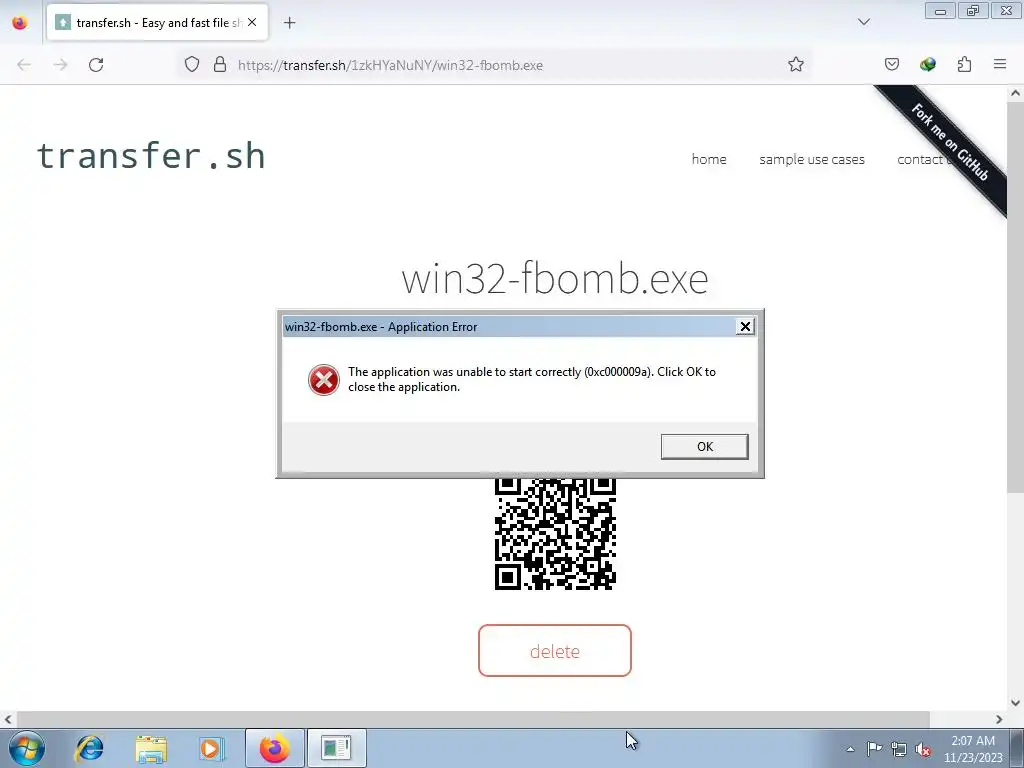The width and height of the screenshot is (1024, 768).
Task: Bookmark this page with the star icon
Action: 795,65
